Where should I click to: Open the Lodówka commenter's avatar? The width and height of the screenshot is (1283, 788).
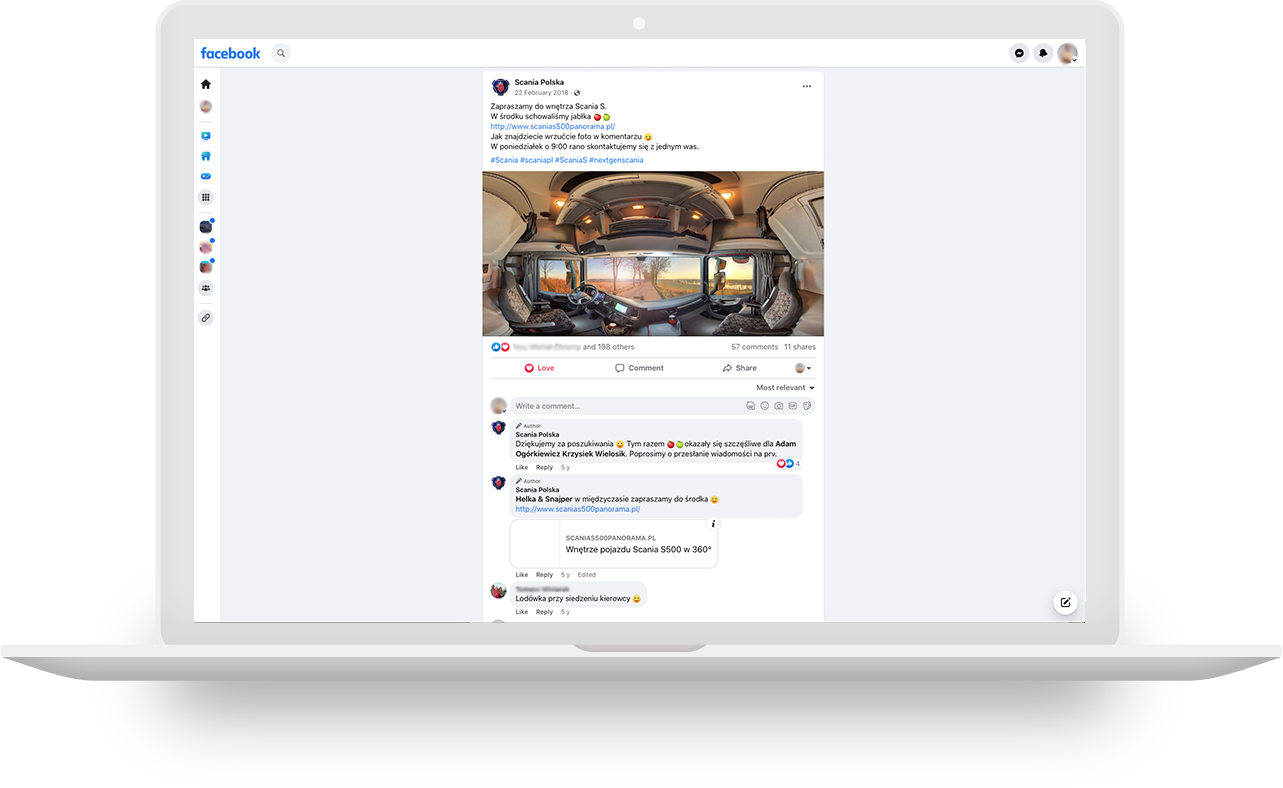click(498, 591)
